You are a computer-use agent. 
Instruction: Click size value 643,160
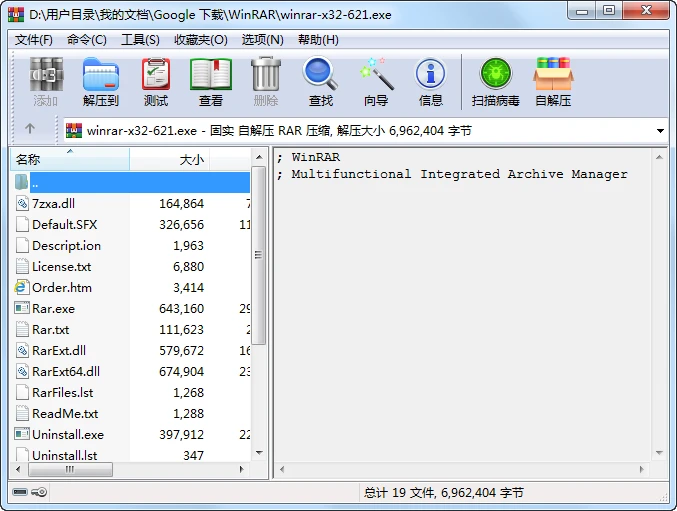(181, 309)
